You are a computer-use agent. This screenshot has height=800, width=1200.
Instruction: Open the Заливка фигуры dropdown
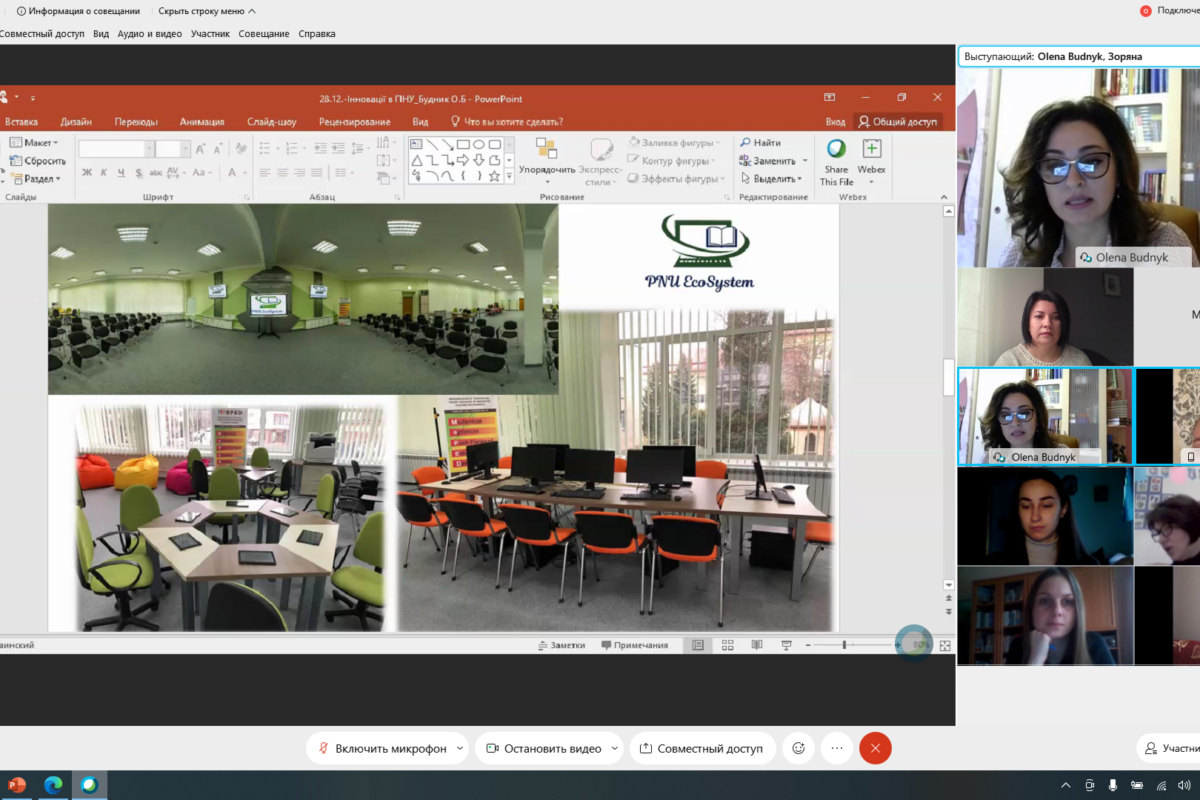673,143
